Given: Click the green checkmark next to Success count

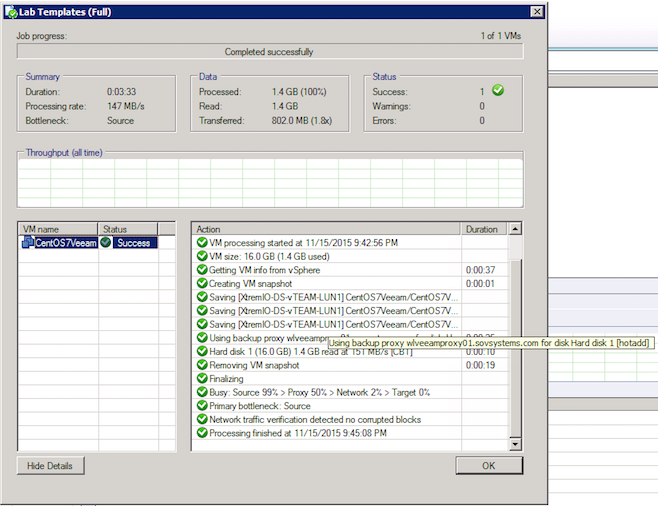Looking at the screenshot, I should pos(497,91).
